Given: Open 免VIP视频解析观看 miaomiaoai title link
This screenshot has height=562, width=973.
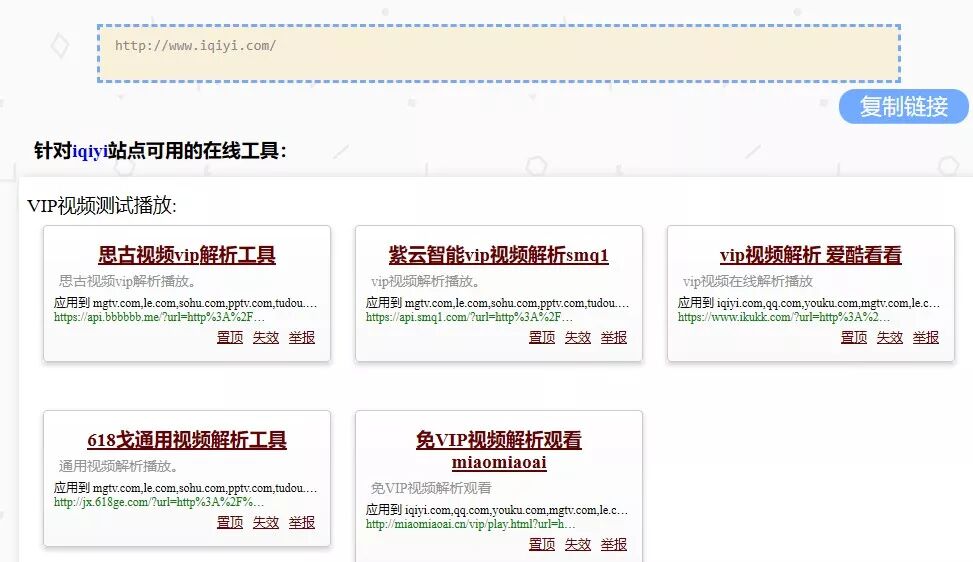Looking at the screenshot, I should [499, 450].
